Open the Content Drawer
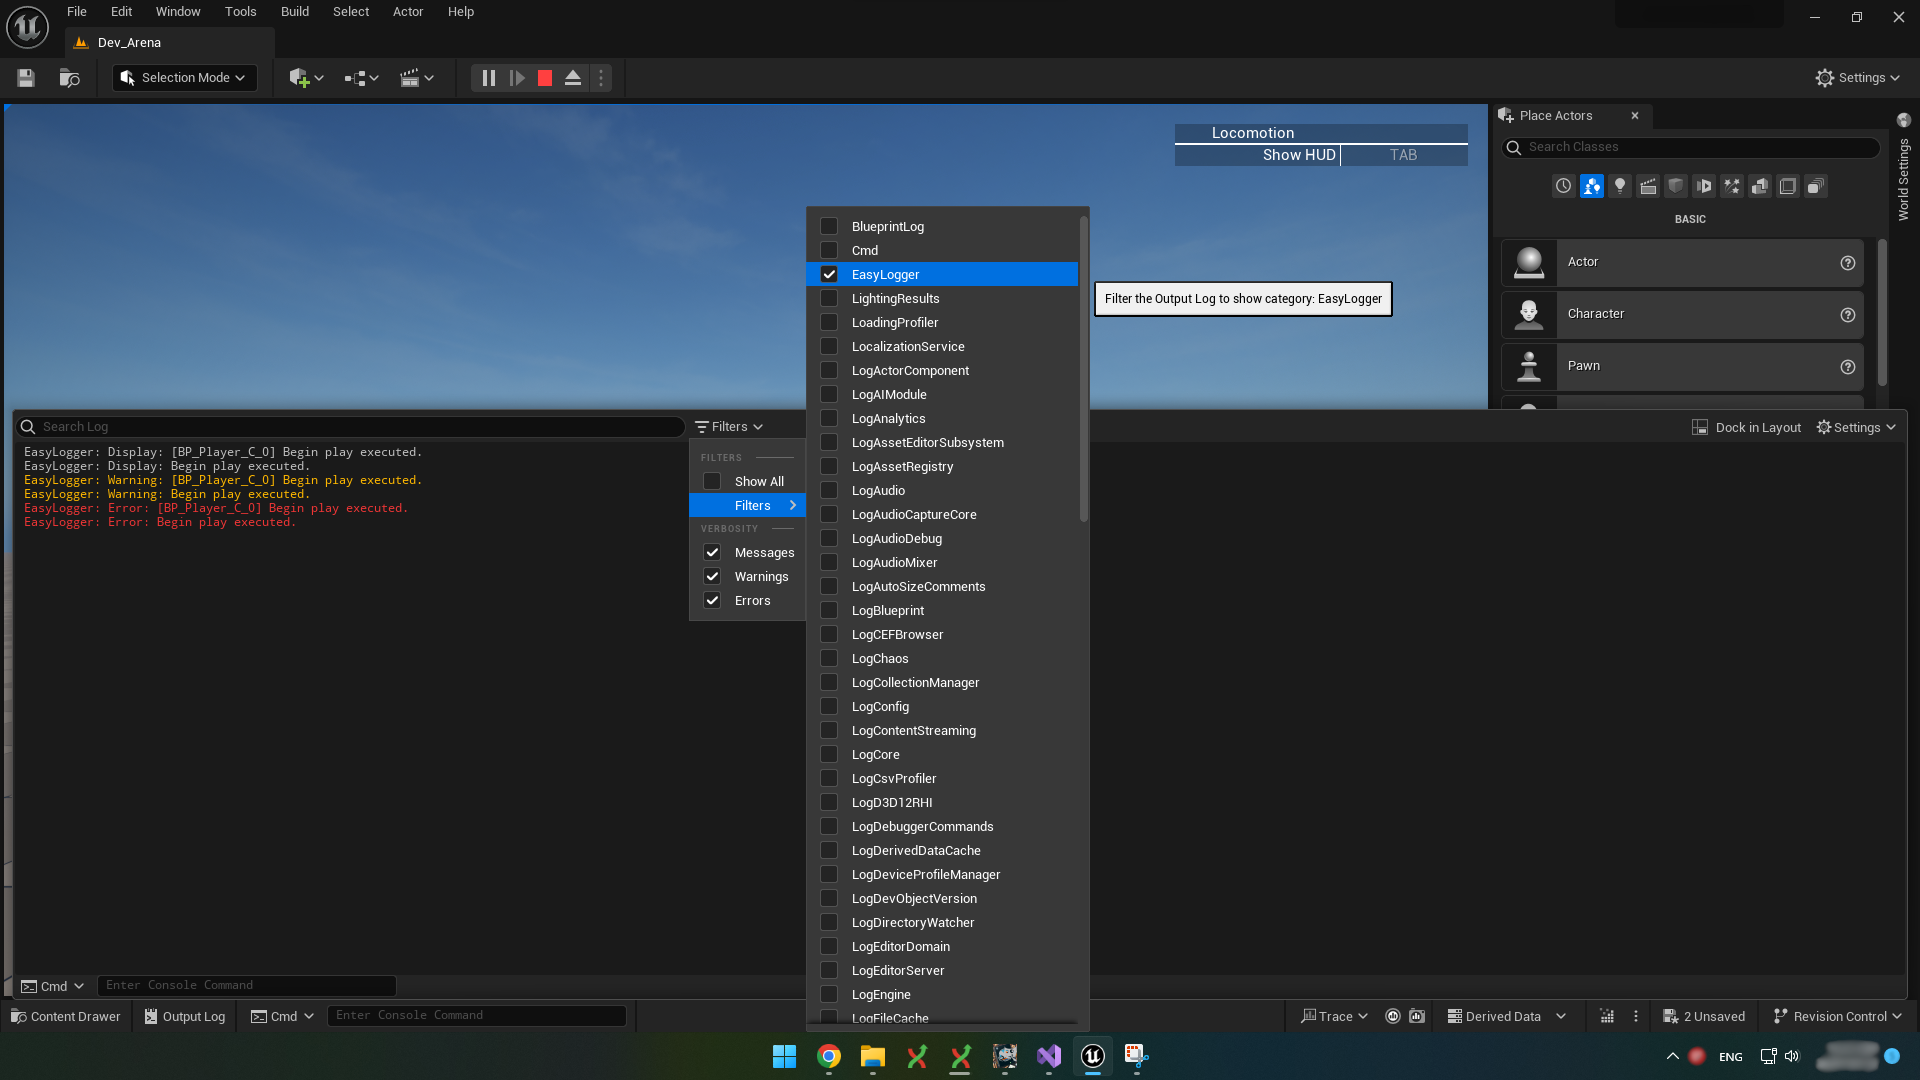Image resolution: width=1920 pixels, height=1080 pixels. pyautogui.click(x=66, y=1016)
